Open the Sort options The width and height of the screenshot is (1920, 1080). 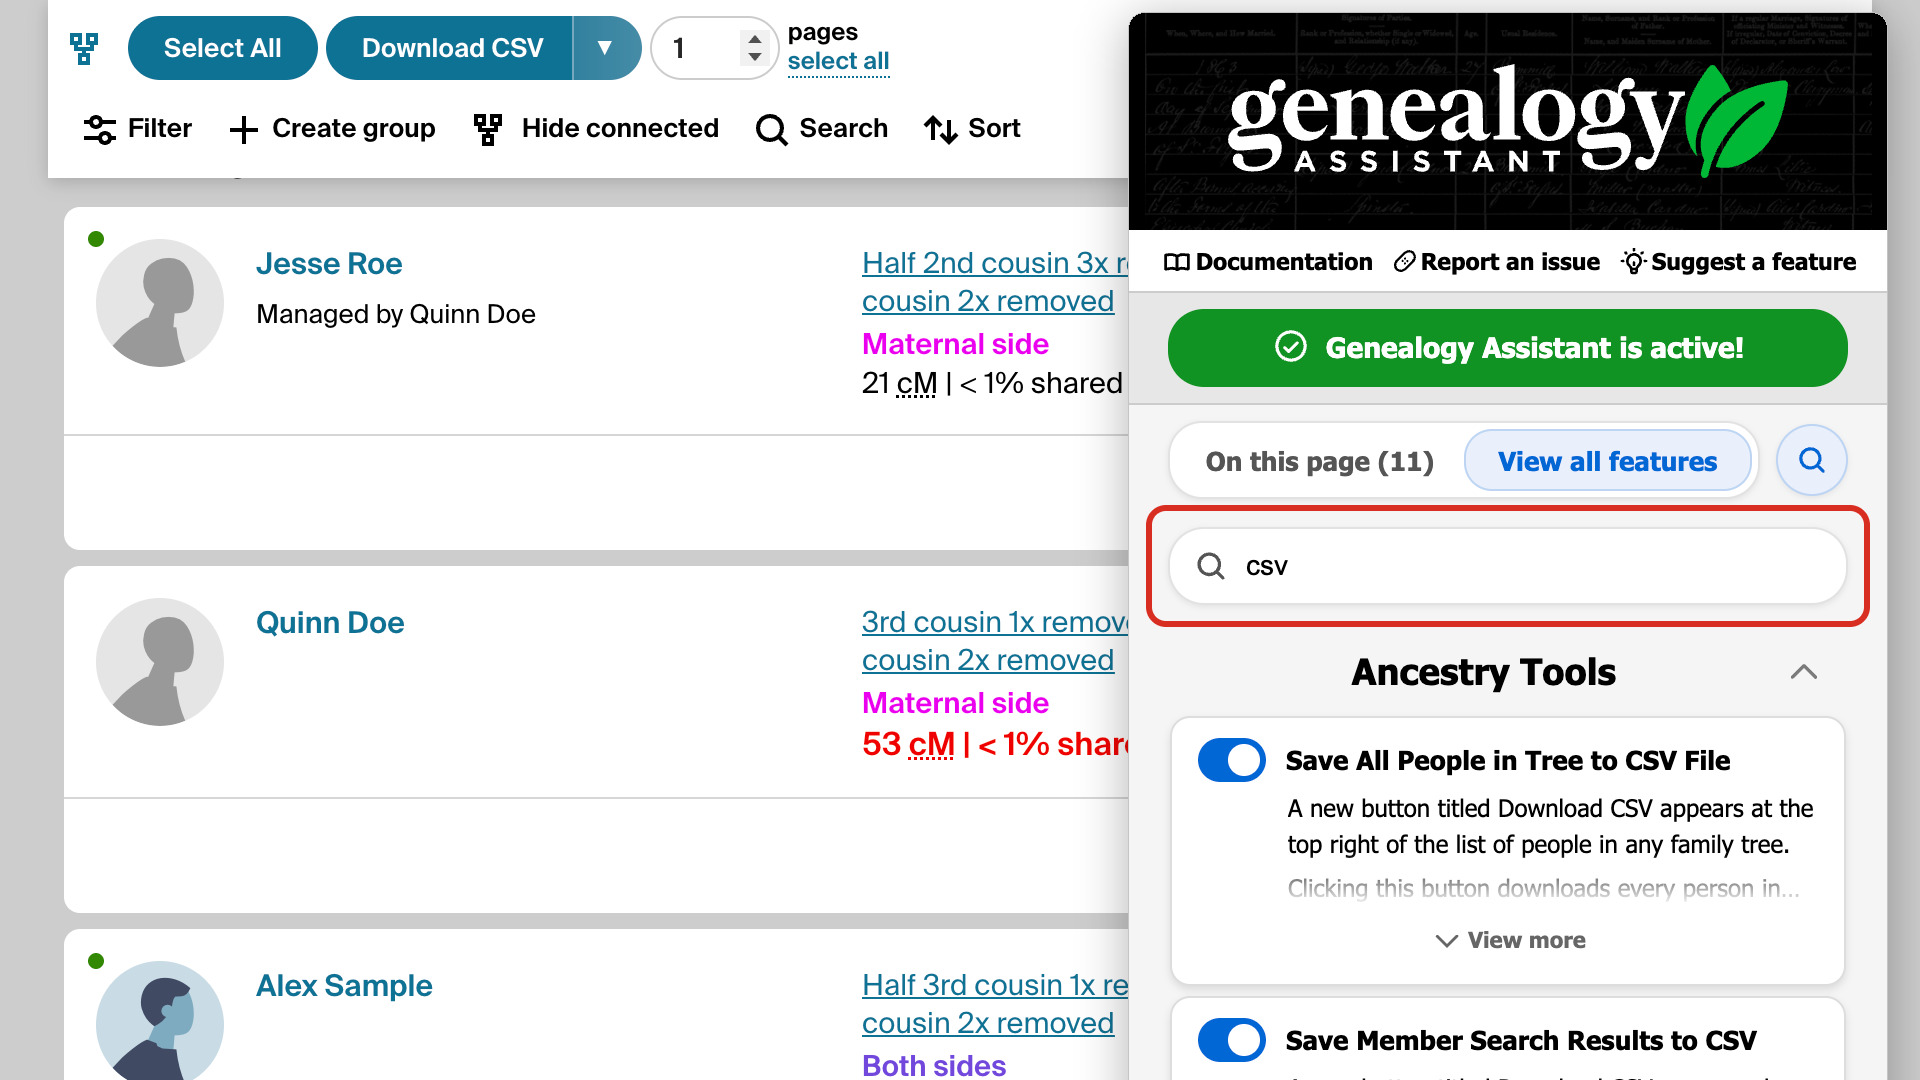[972, 129]
